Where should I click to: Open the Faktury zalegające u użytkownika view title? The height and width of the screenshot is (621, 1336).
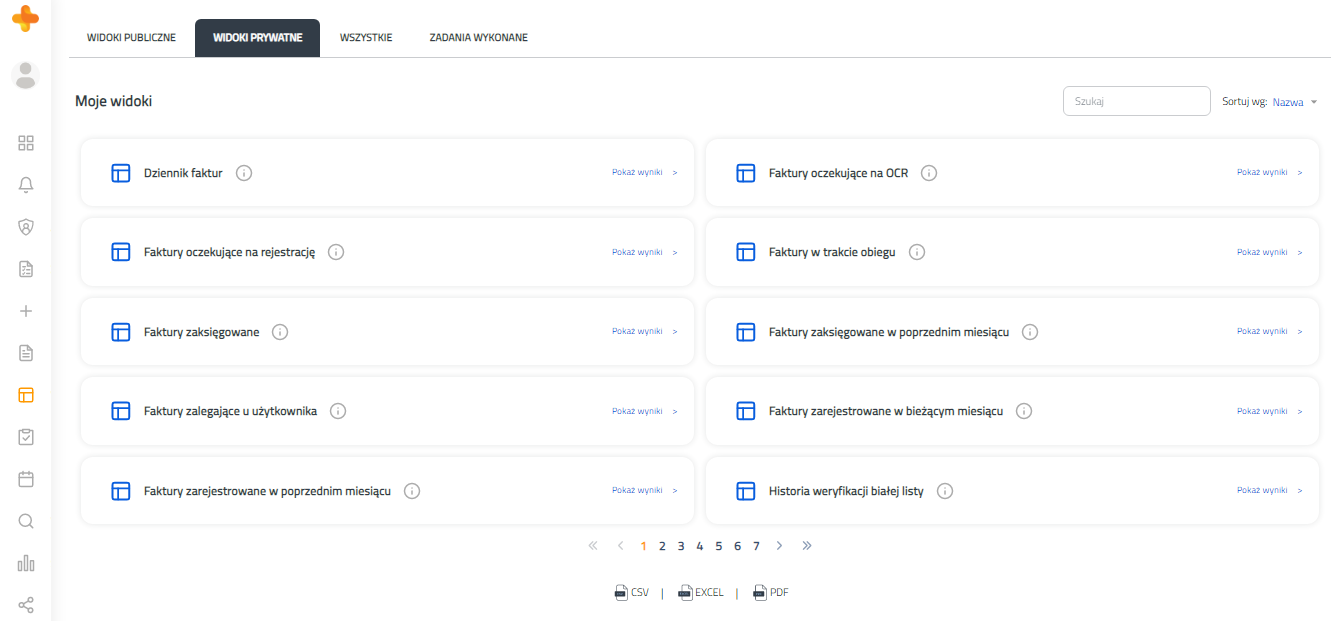(x=230, y=411)
